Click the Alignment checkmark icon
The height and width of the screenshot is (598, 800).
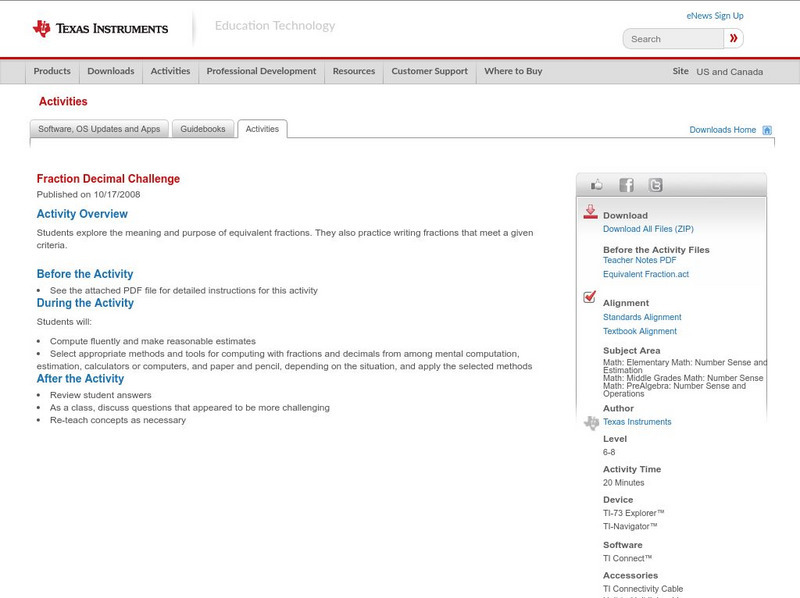click(590, 296)
